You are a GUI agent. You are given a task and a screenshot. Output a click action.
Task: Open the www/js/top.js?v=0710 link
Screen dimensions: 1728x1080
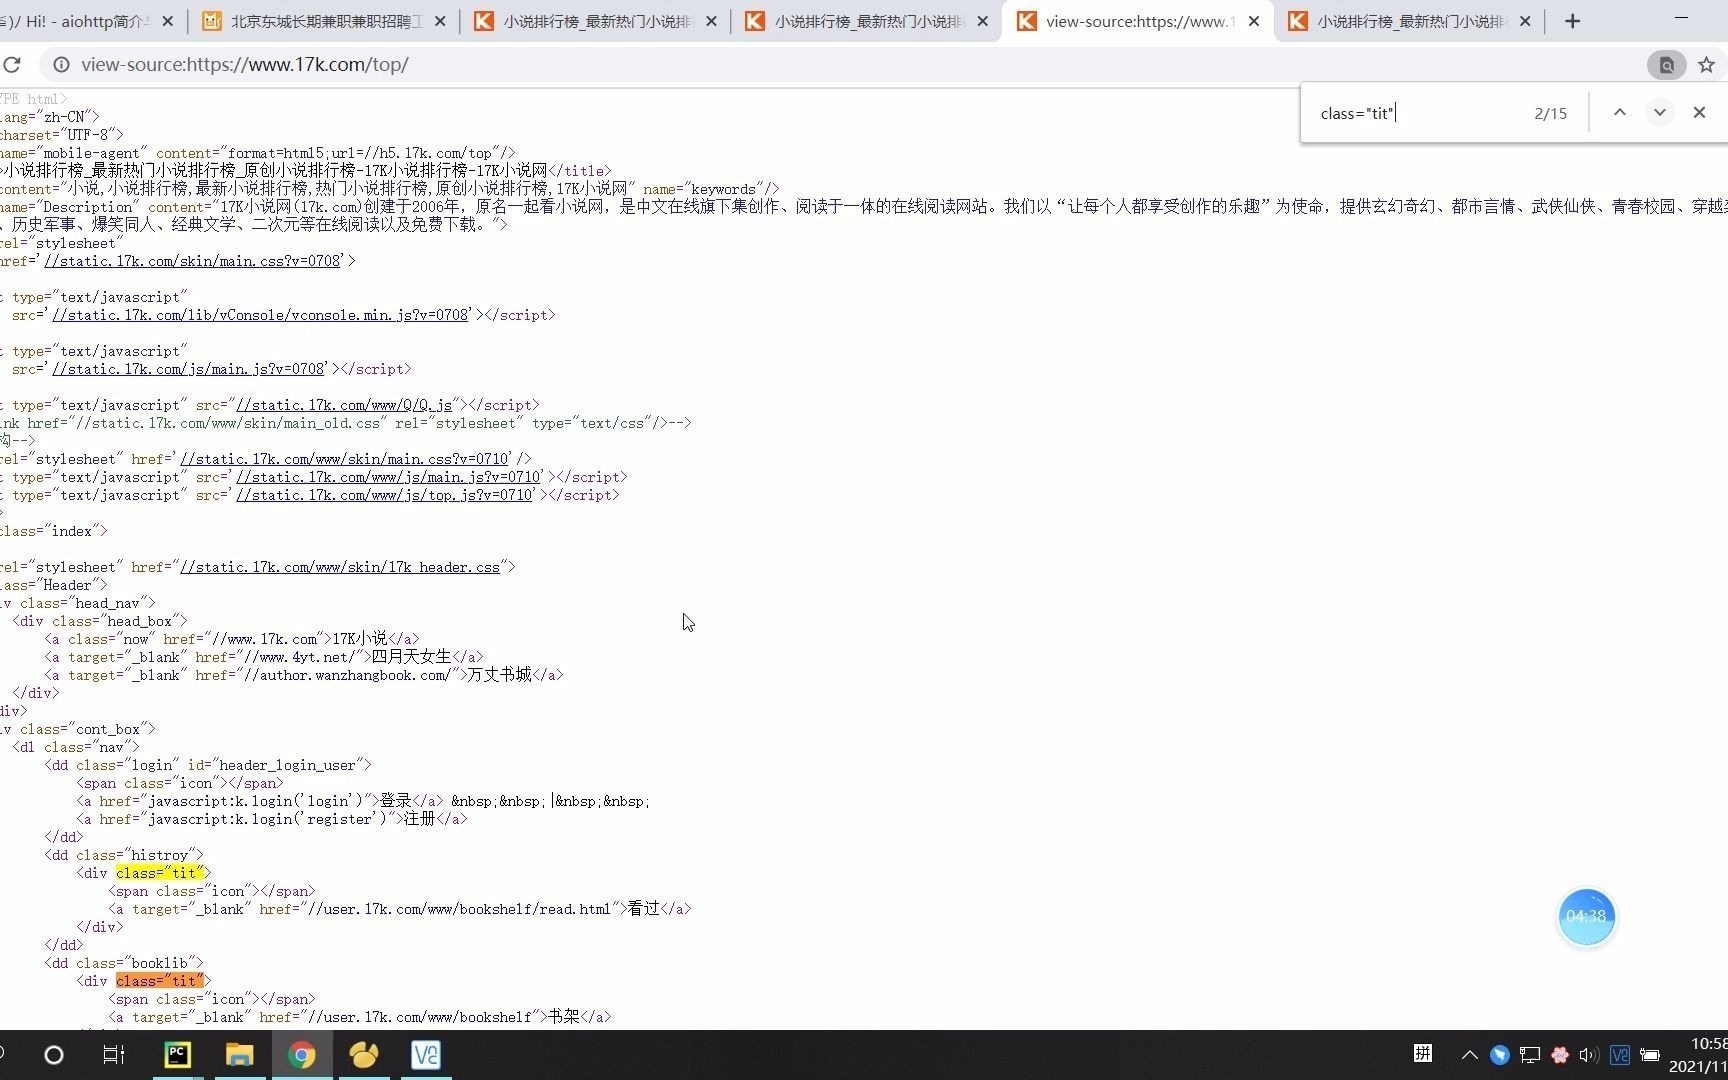click(385, 495)
